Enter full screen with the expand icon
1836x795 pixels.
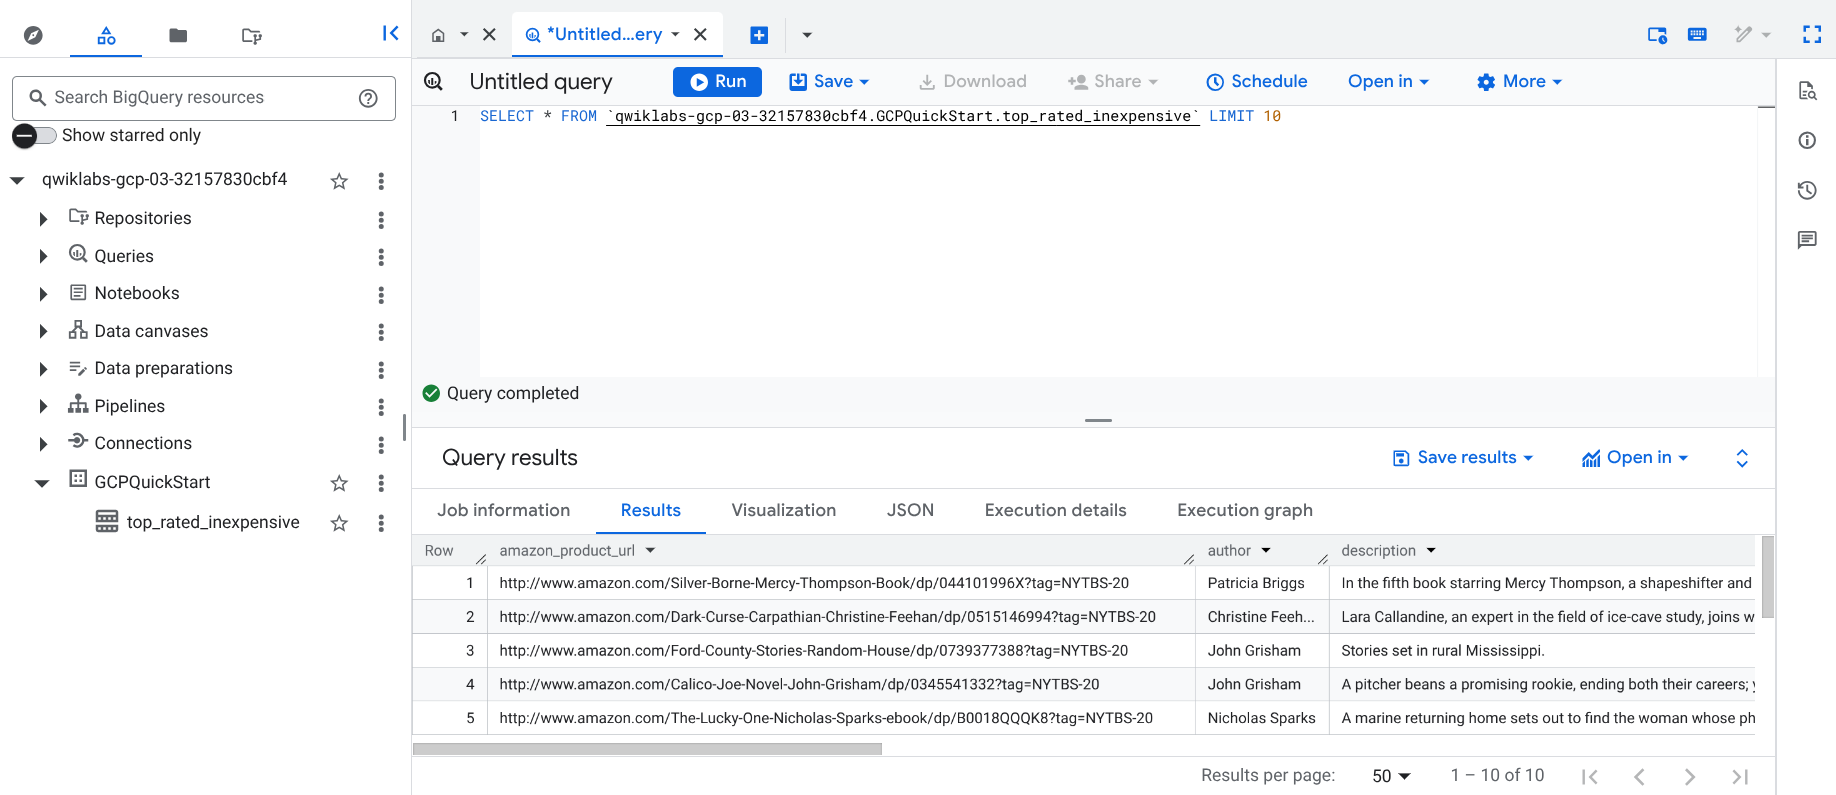coord(1812,34)
